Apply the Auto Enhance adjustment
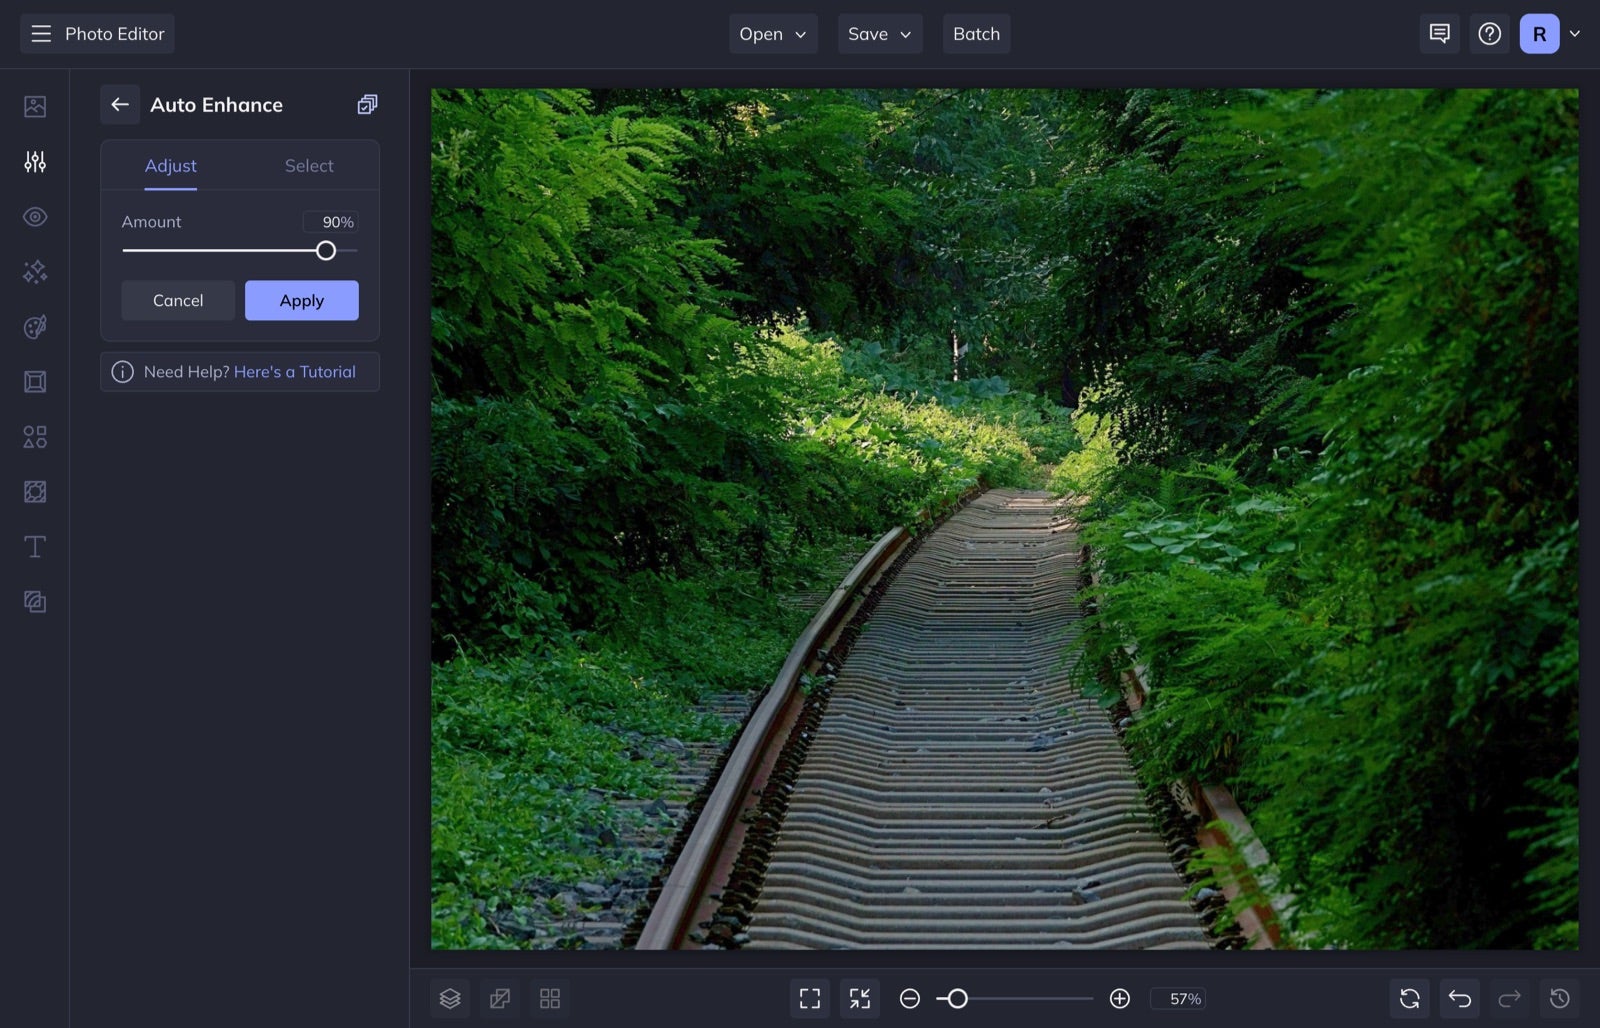Viewport: 1600px width, 1028px height. [x=301, y=300]
